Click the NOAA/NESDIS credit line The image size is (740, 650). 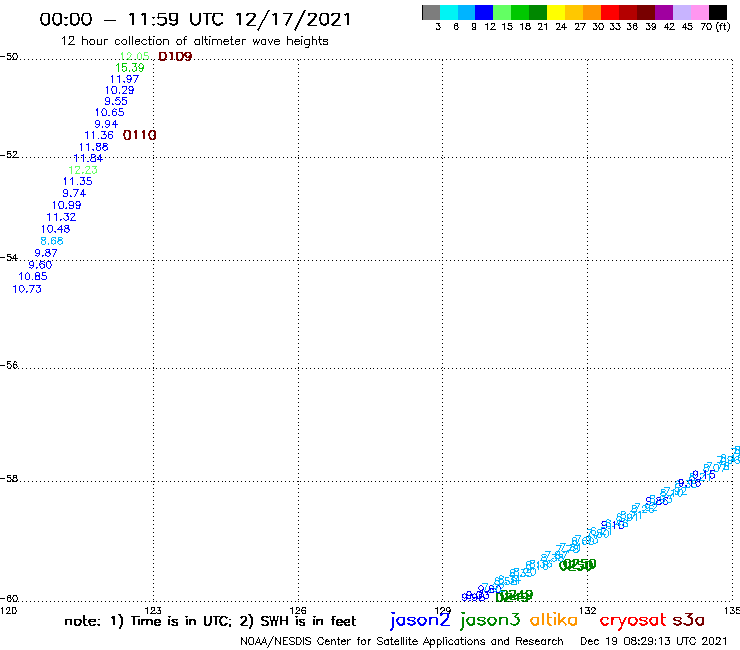[402, 642]
